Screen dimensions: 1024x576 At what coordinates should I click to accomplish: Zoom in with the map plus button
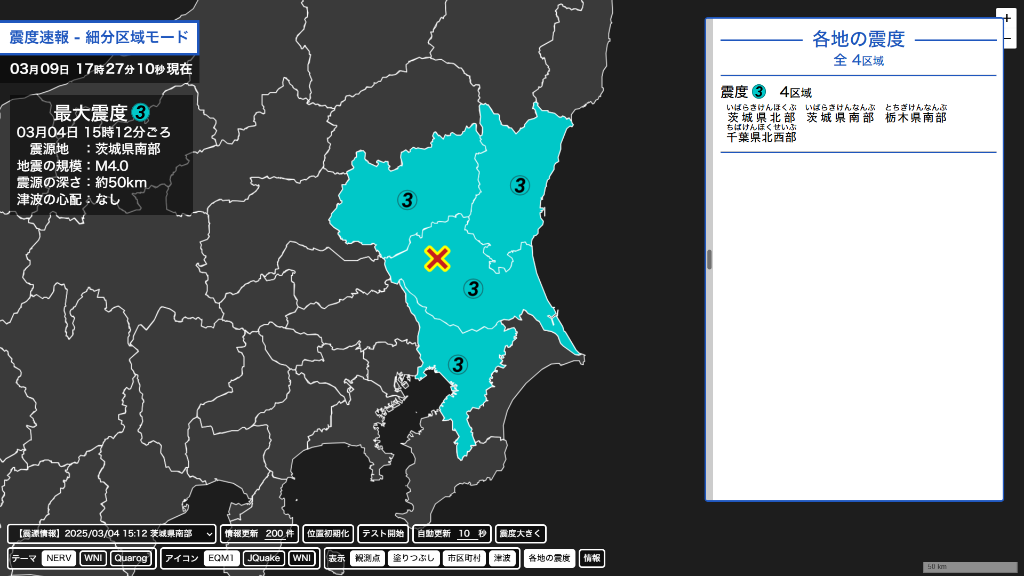coord(1006,18)
